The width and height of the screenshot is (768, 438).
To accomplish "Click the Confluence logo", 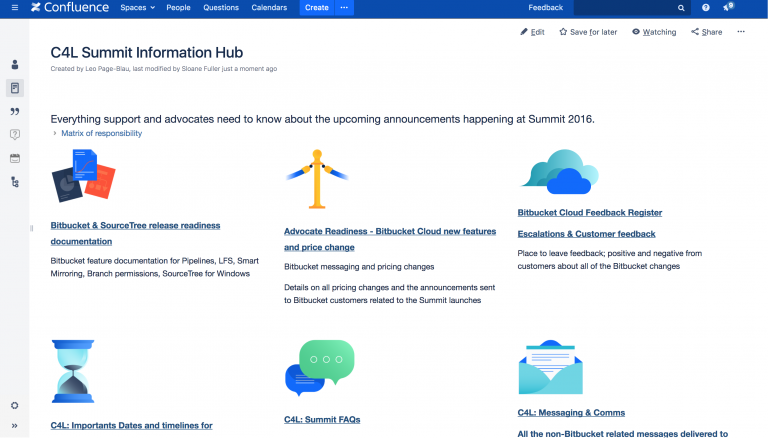I will coord(69,8).
